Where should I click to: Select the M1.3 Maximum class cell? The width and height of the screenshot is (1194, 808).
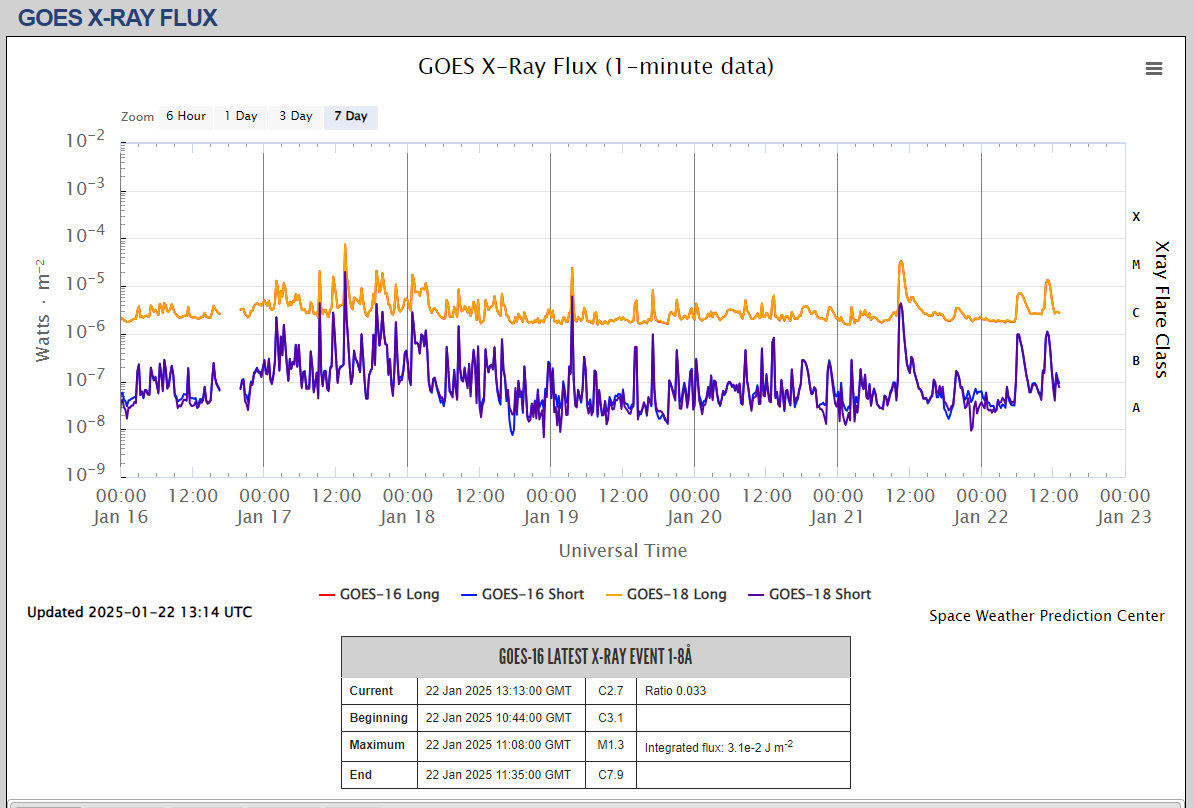tap(611, 745)
